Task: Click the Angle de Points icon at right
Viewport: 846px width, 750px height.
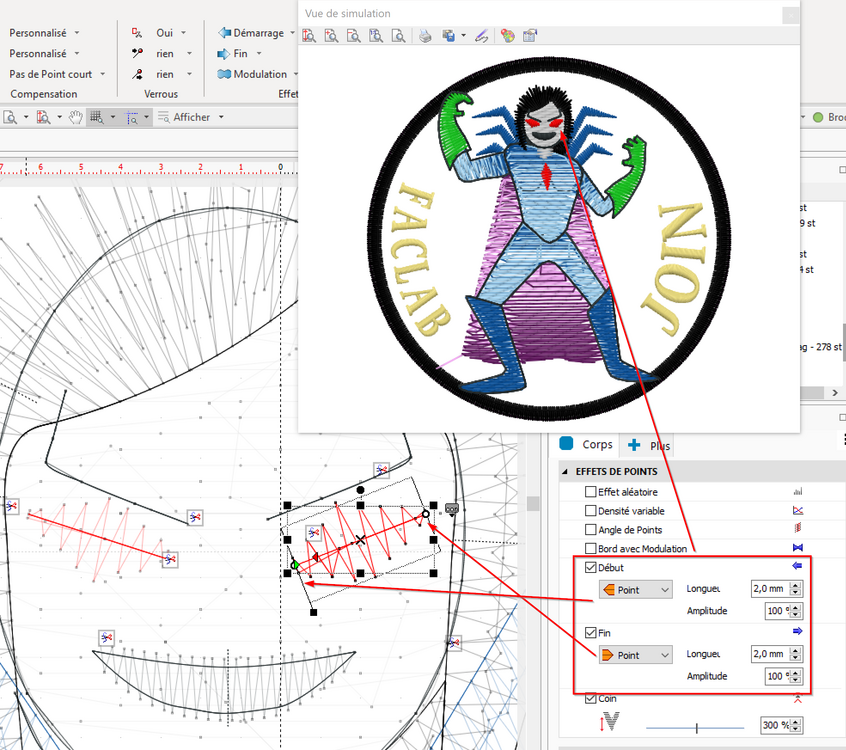Action: click(798, 528)
